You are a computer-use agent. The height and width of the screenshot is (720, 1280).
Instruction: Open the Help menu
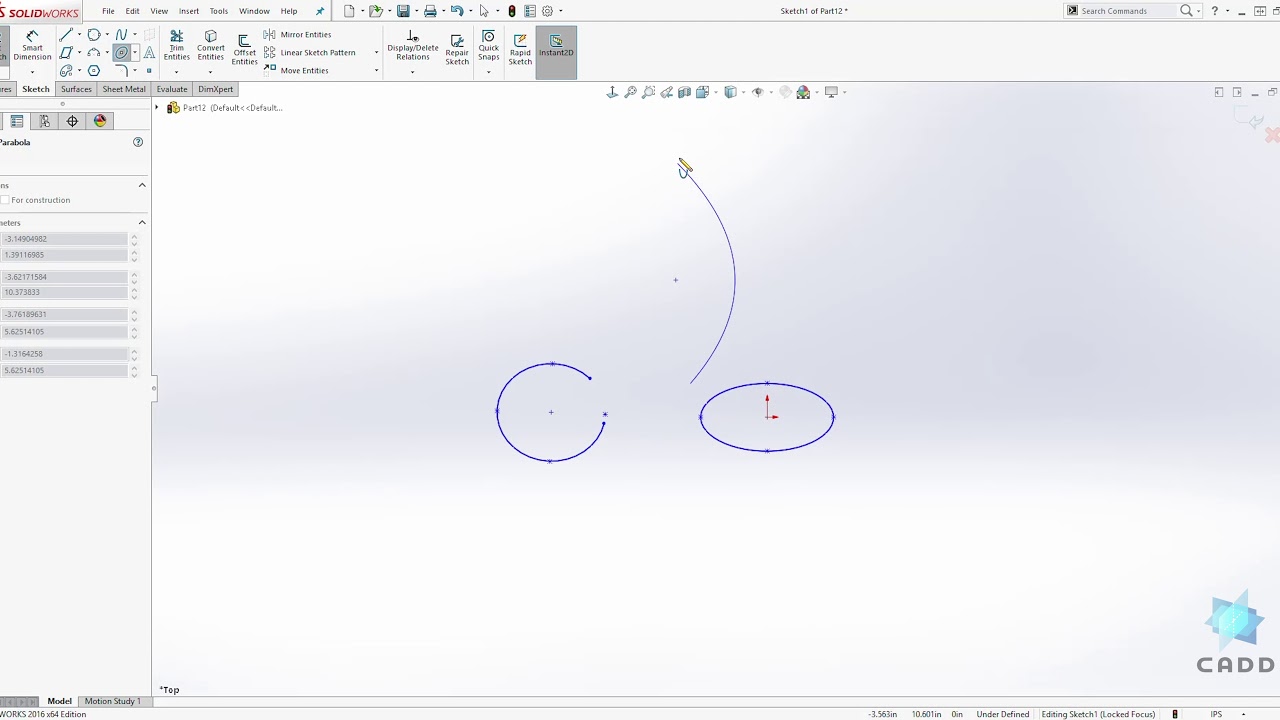[289, 11]
